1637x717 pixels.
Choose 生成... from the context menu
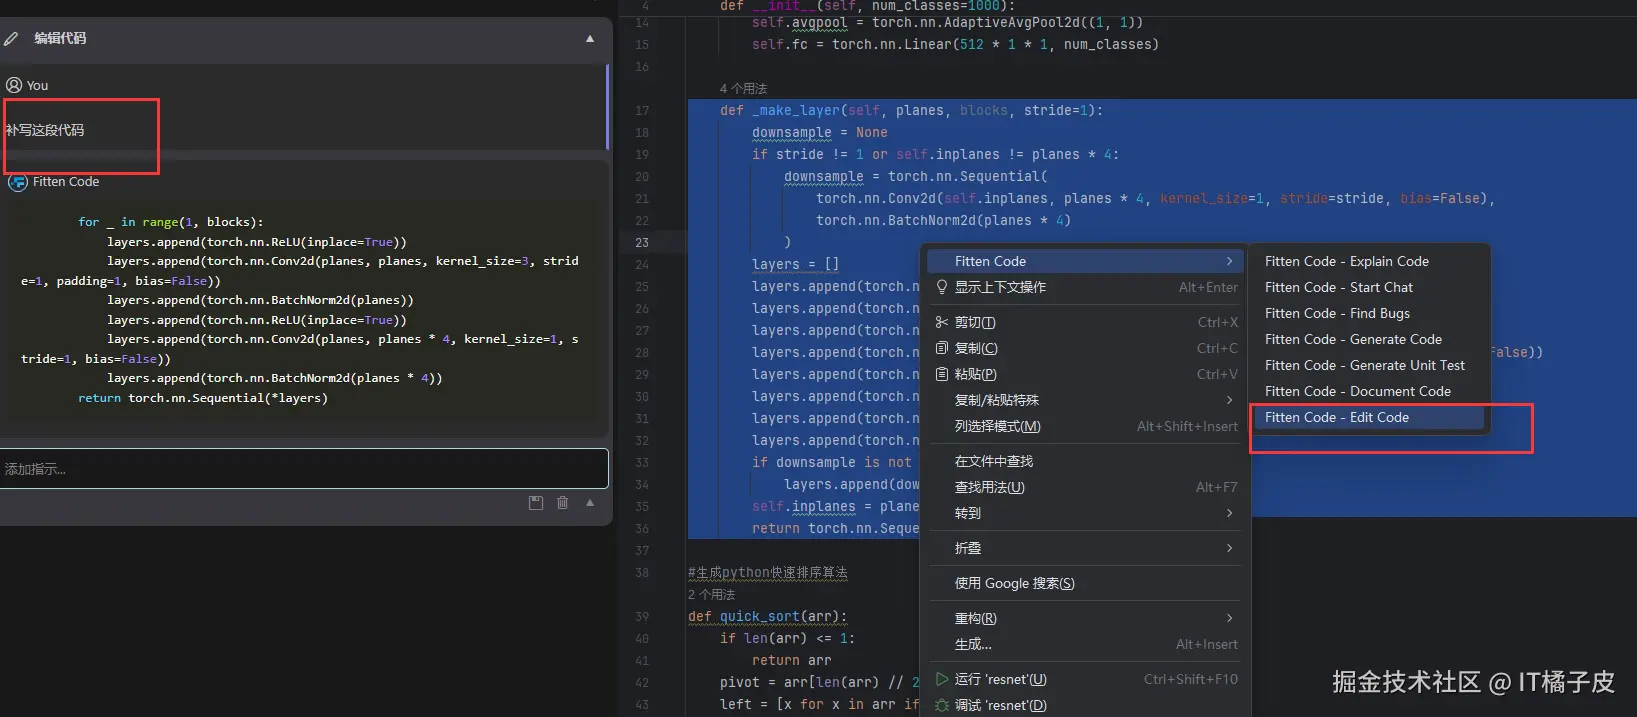click(x=1085, y=644)
